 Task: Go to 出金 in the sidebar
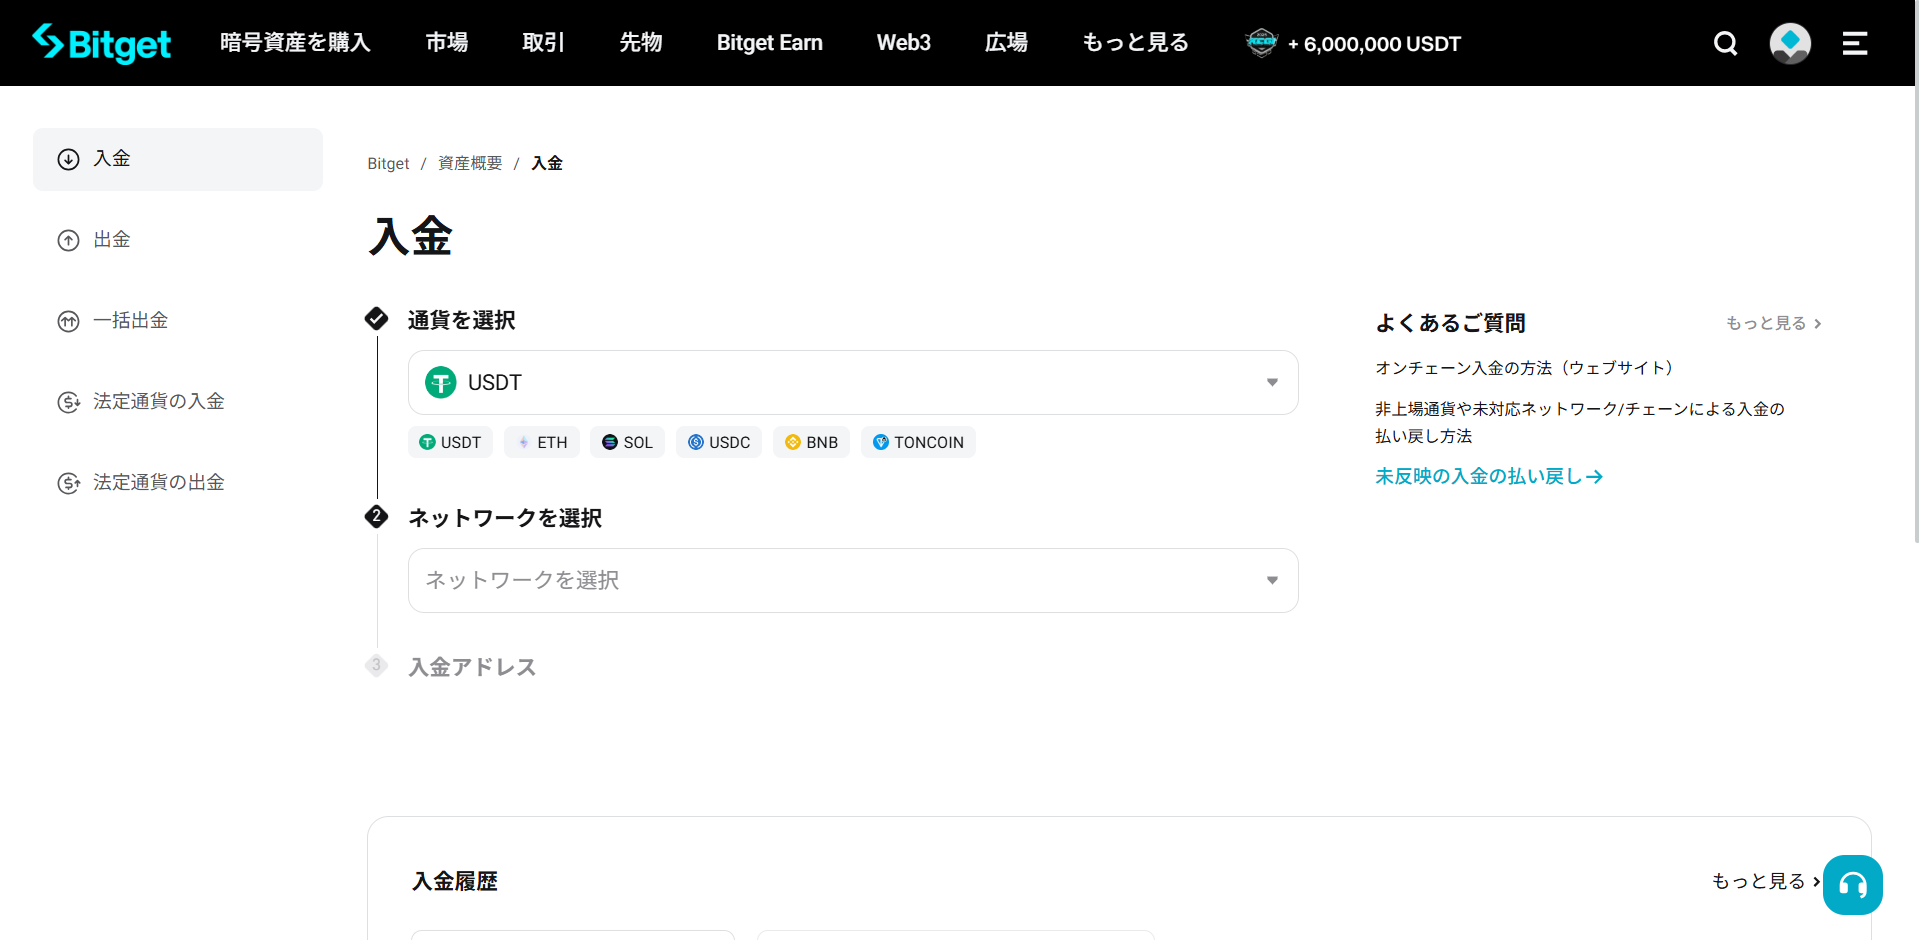coord(112,240)
